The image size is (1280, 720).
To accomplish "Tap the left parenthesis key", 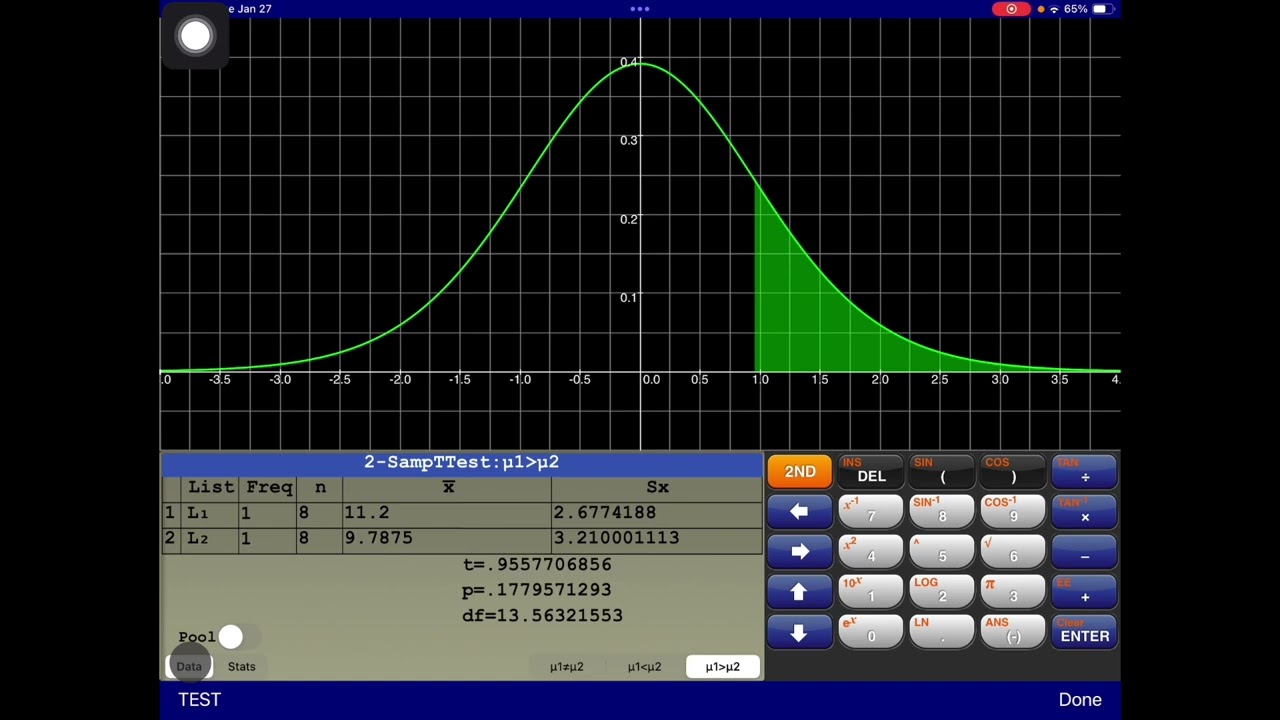I will [x=942, y=471].
